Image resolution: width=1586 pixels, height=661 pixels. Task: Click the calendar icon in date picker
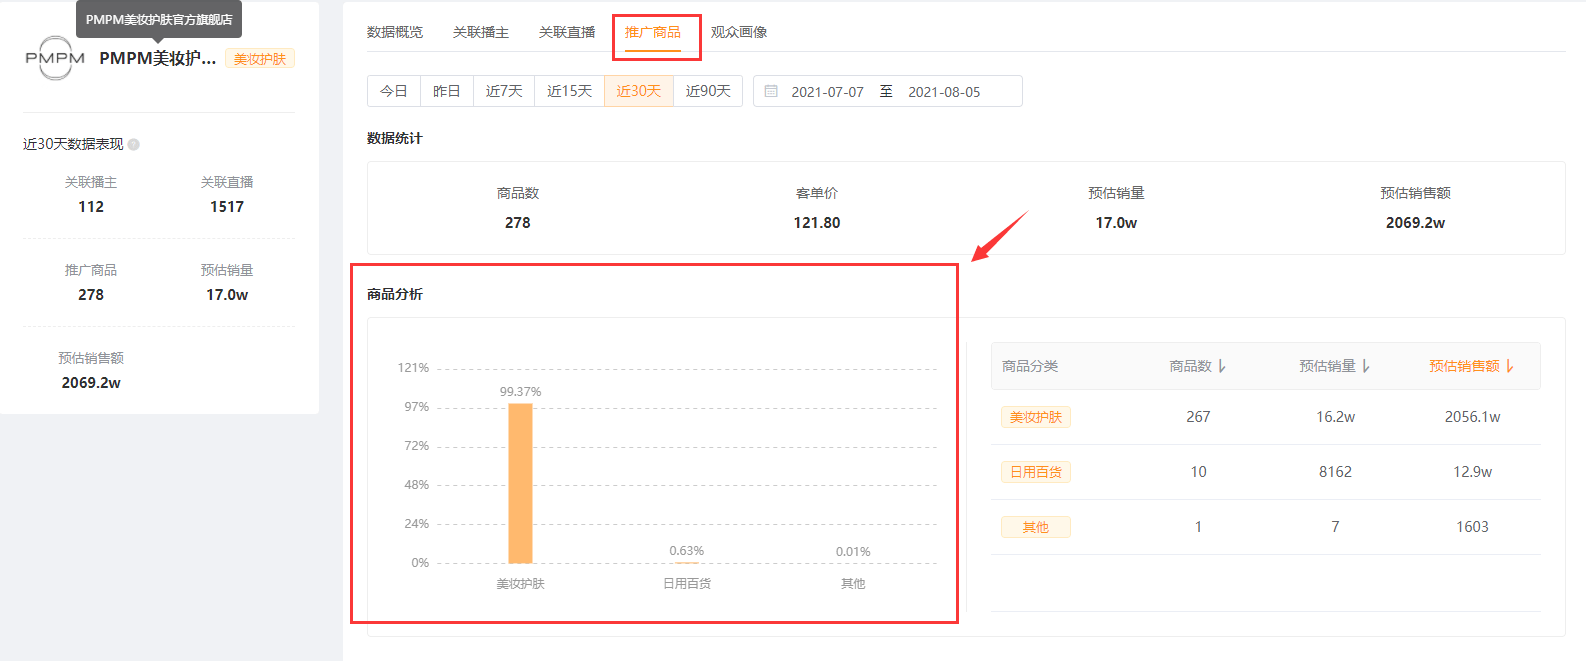pyautogui.click(x=771, y=91)
